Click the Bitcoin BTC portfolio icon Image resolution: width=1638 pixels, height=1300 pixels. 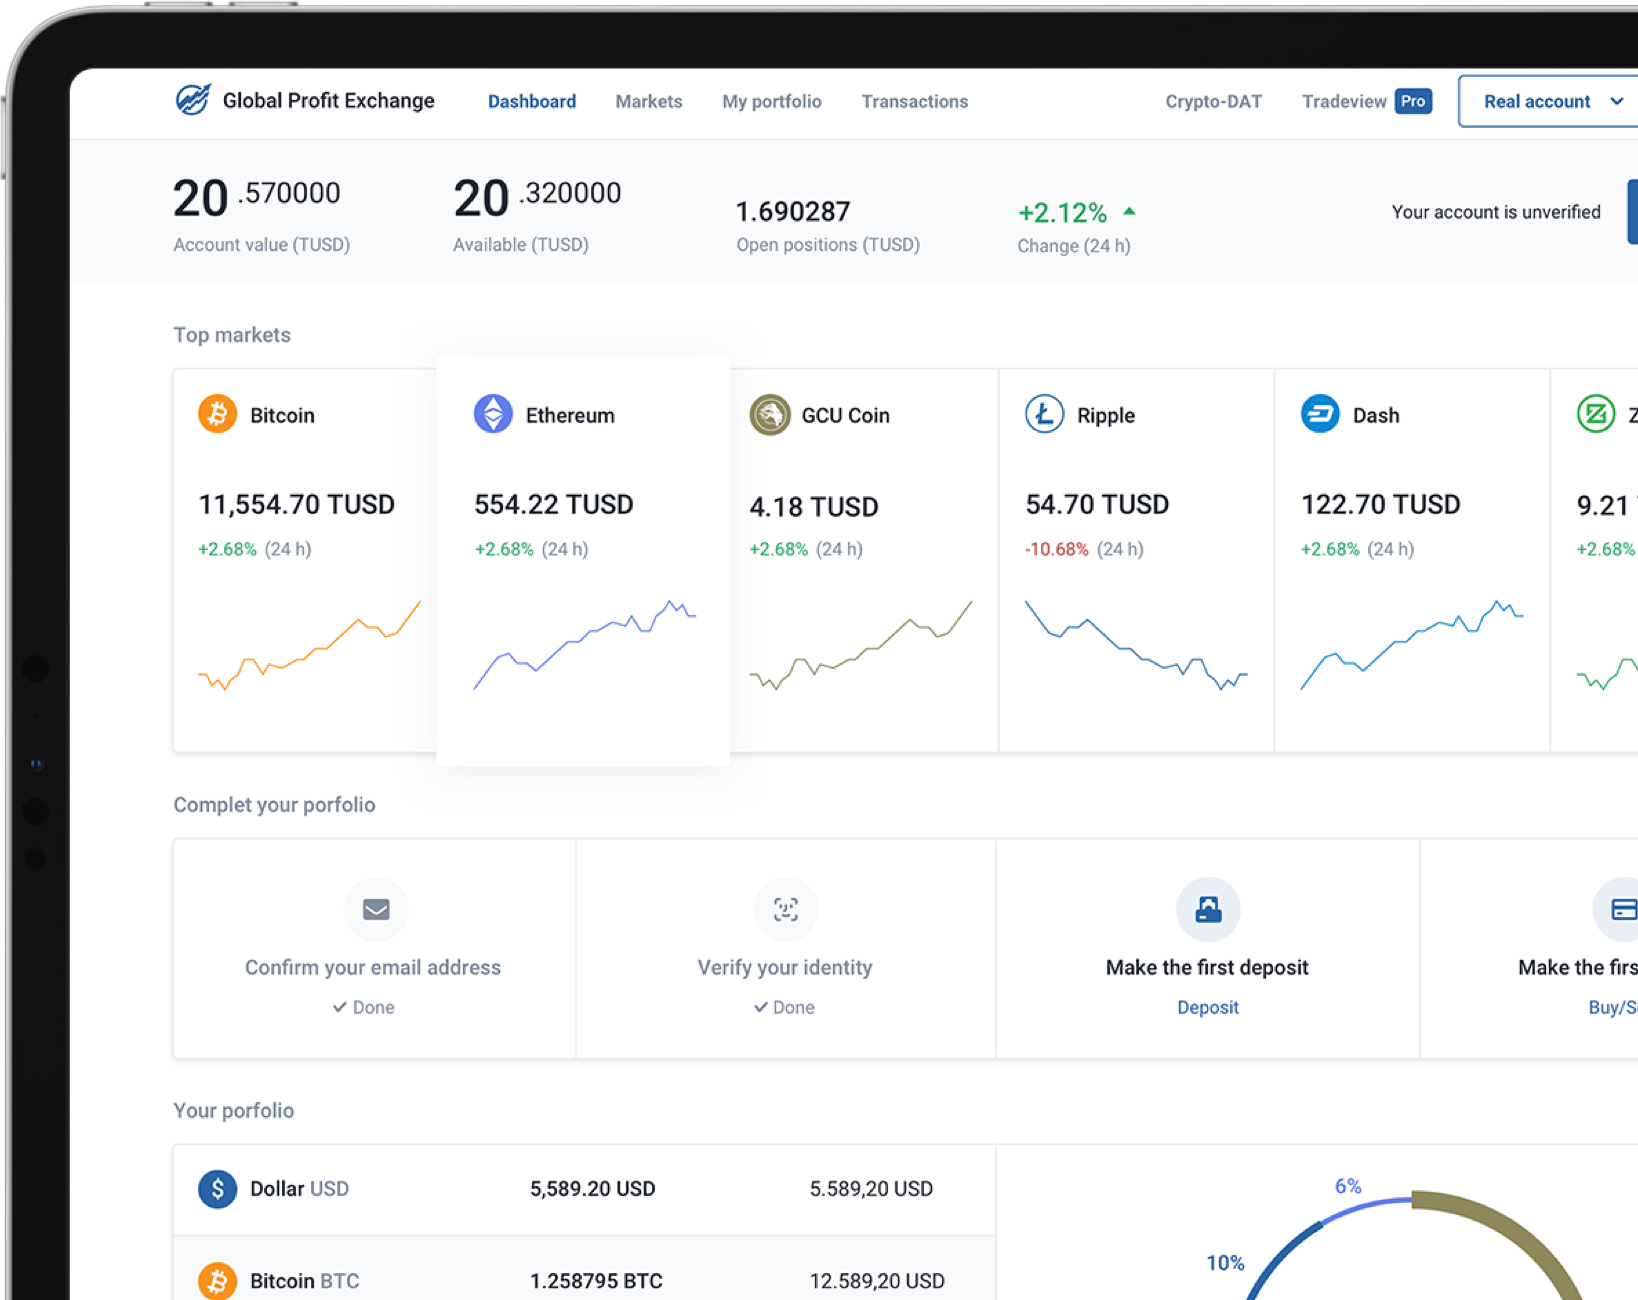[x=217, y=1281]
